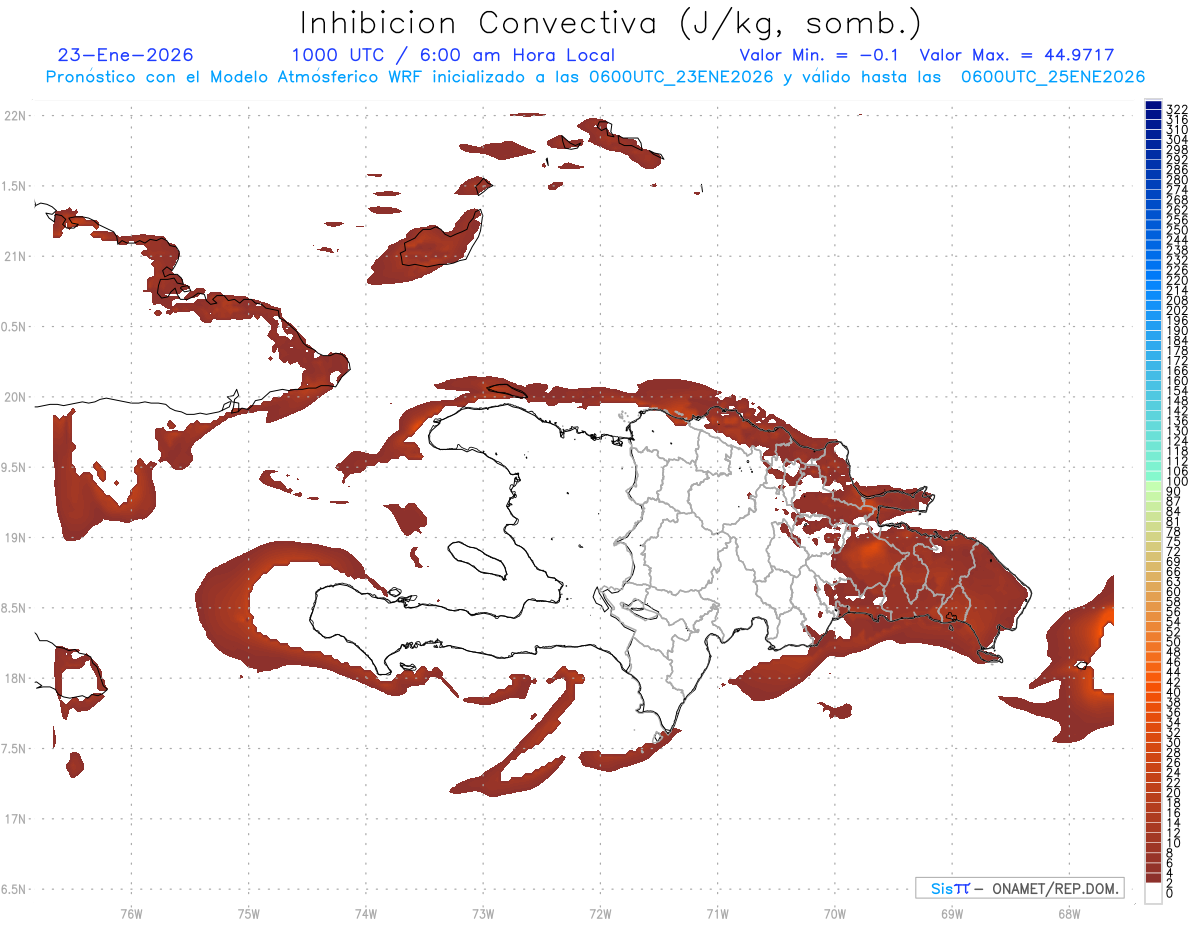Select the white swatch beside 0
Screen dimensions: 1200x927
[x=1153, y=894]
